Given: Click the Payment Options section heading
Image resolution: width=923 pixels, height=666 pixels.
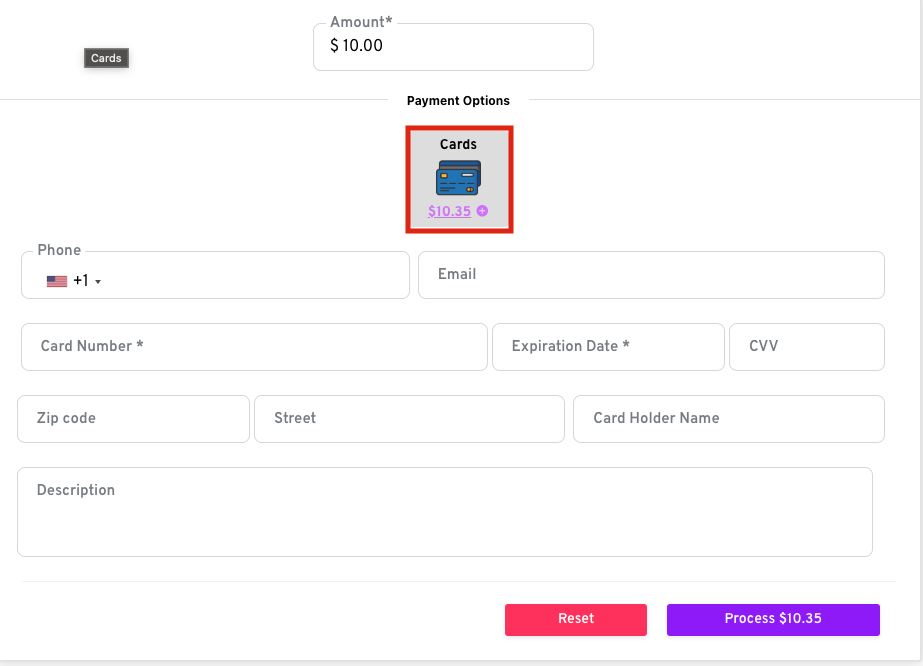Looking at the screenshot, I should (458, 101).
